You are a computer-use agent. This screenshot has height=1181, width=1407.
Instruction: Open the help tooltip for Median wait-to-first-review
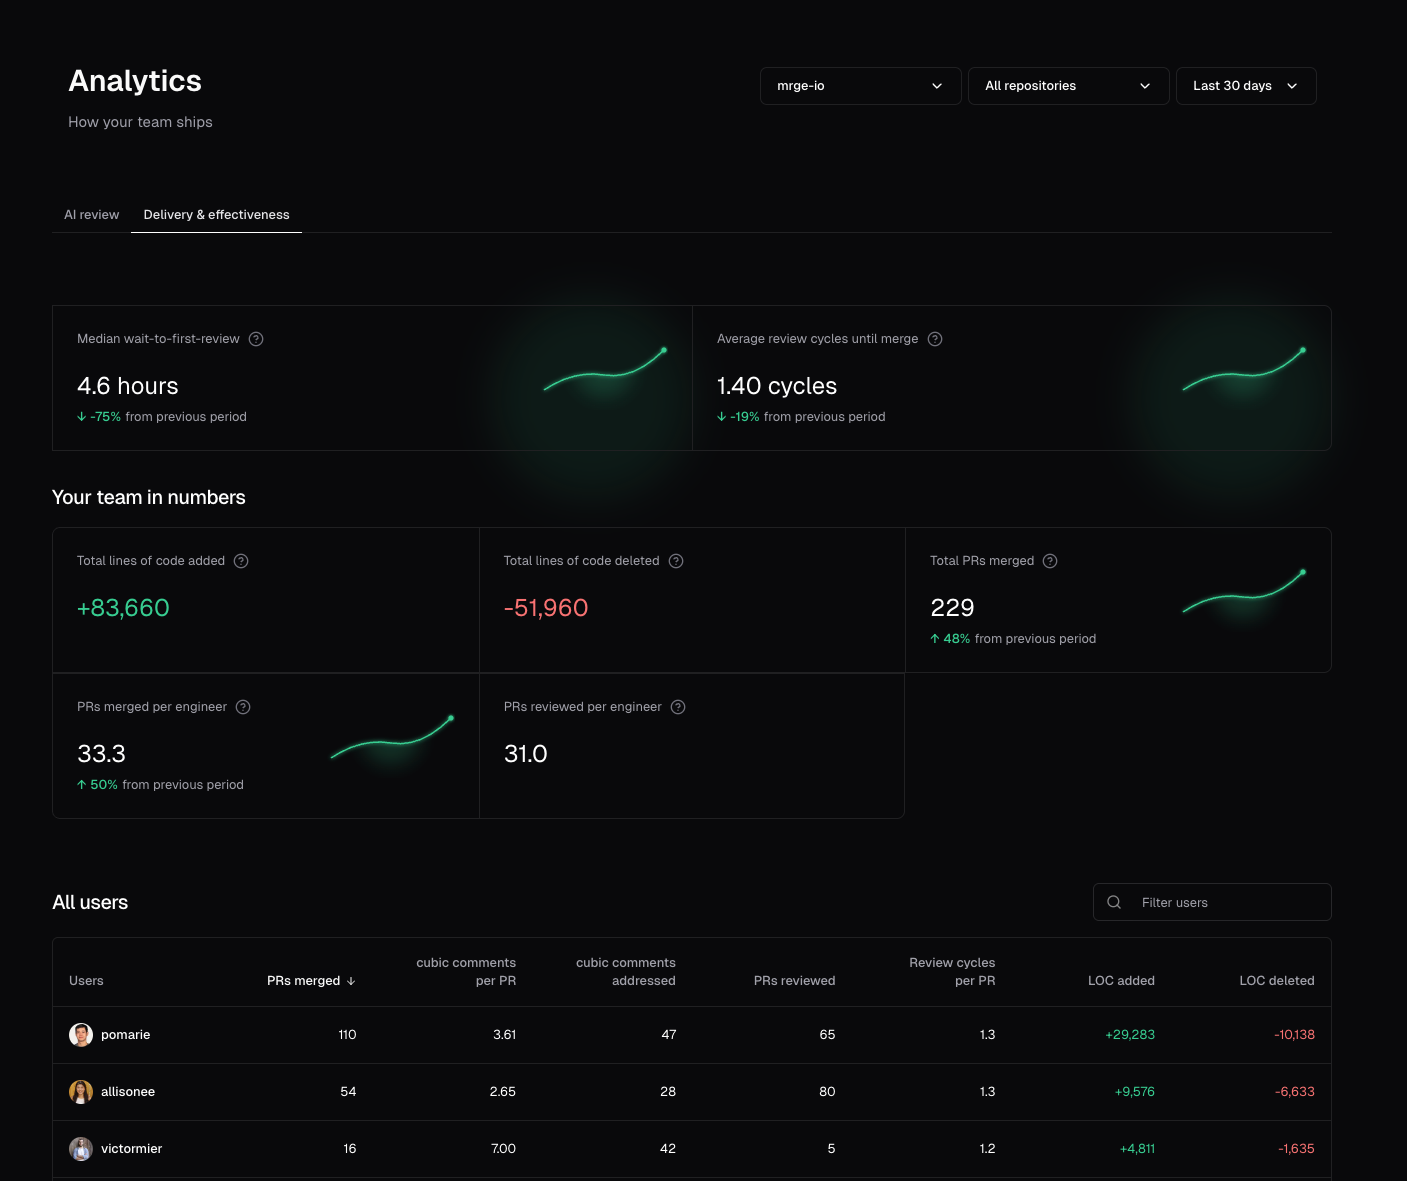[x=256, y=339]
